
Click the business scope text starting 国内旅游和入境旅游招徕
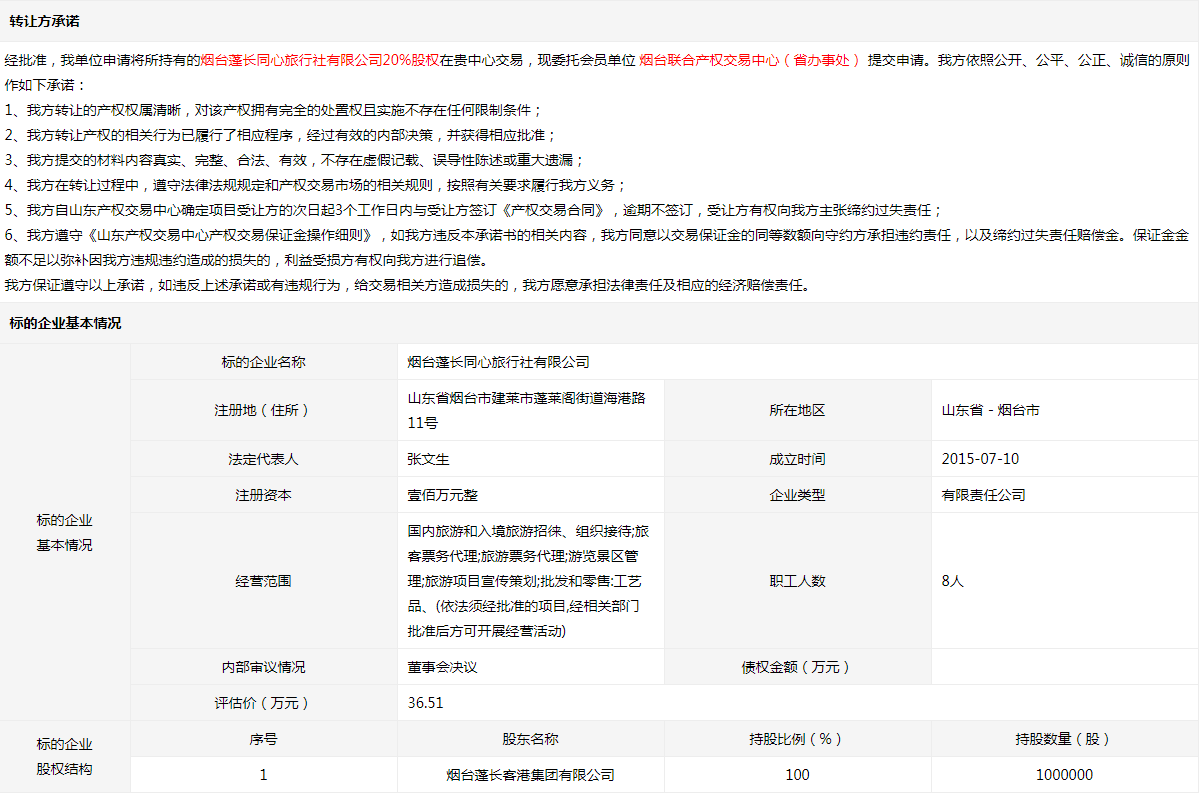pyautogui.click(x=528, y=581)
